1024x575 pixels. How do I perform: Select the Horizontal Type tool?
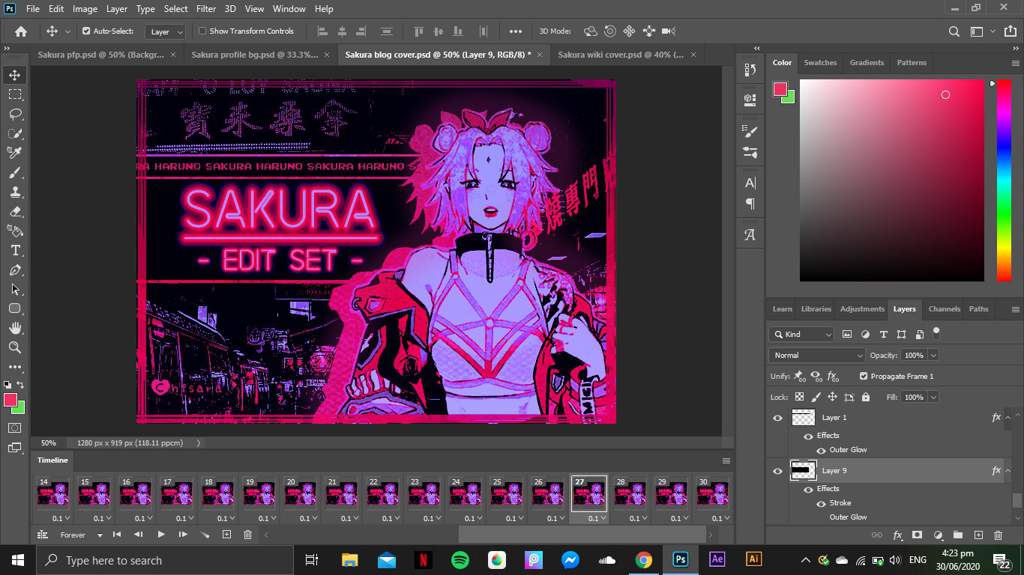click(x=15, y=250)
